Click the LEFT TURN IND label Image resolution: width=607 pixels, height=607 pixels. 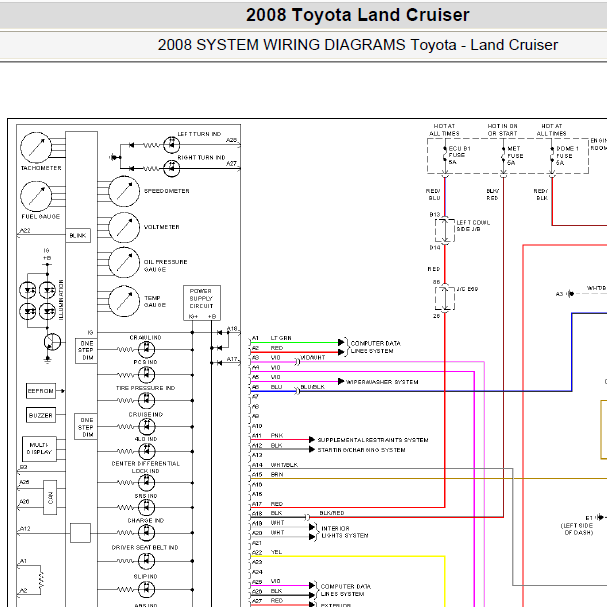point(199,134)
